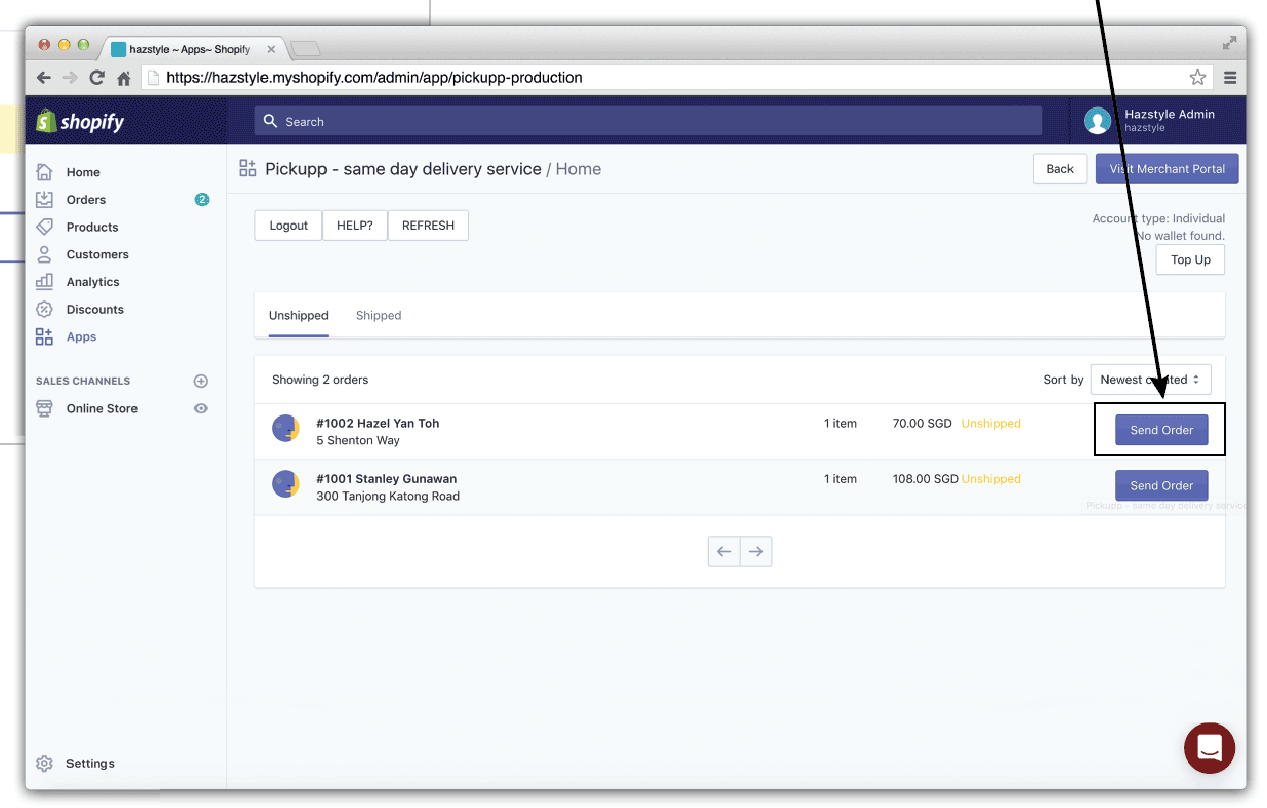Click the Back button
Image resolution: width=1267 pixels, height=808 pixels.
coord(1060,168)
